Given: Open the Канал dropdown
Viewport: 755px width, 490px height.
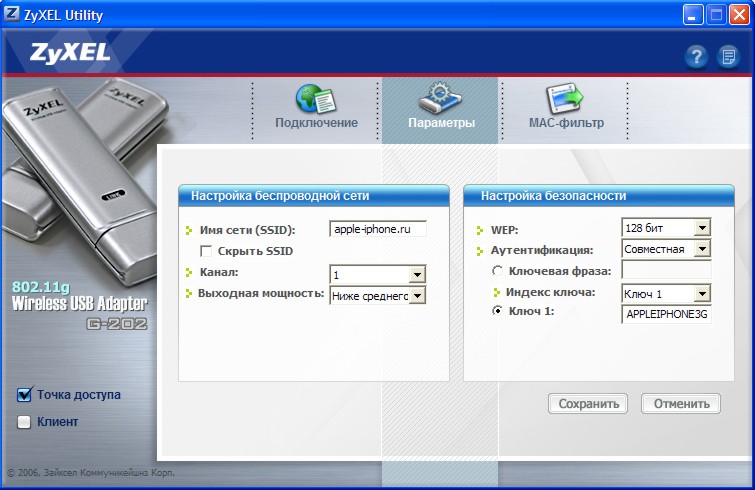Looking at the screenshot, I should [417, 274].
